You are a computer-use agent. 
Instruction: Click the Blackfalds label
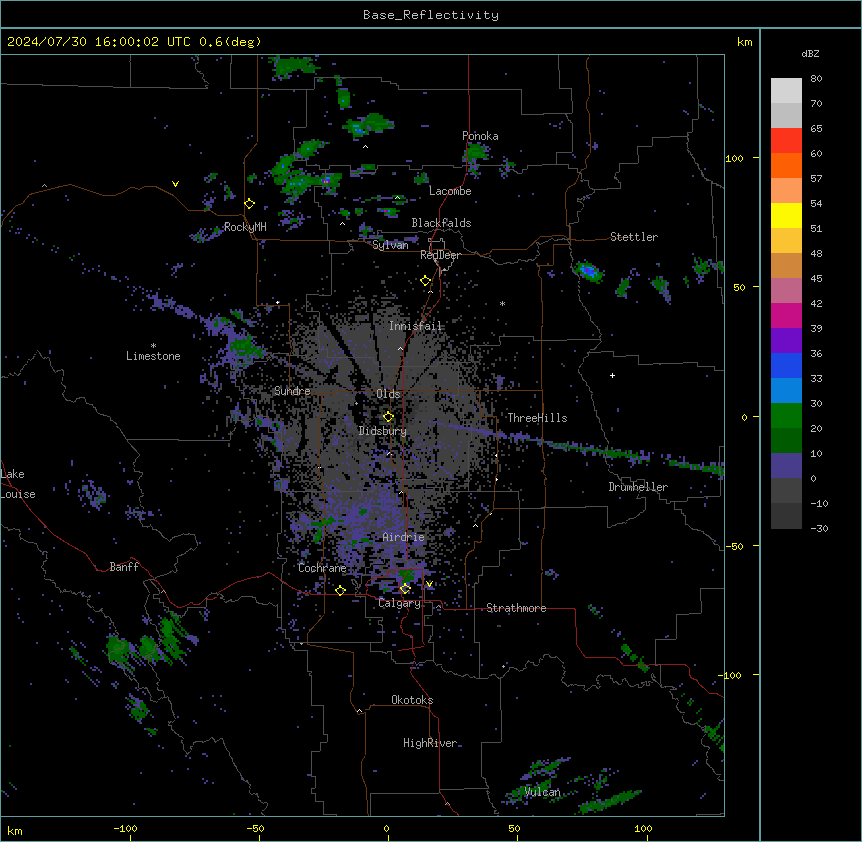tap(441, 223)
